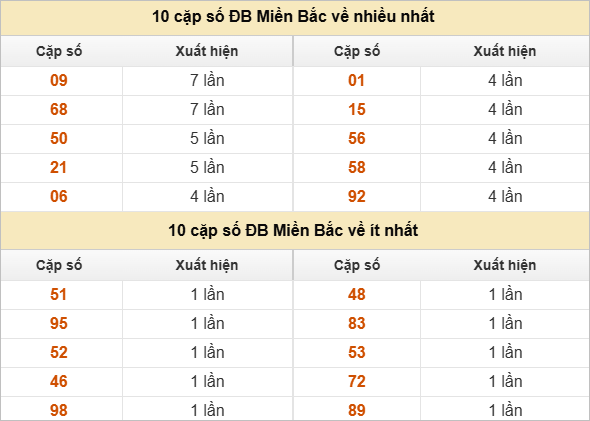This screenshot has height=421, width=590.
Task: Click the '10 cặp số ĐB Miền Bắc về ít nhất' header
Action: tap(293, 231)
